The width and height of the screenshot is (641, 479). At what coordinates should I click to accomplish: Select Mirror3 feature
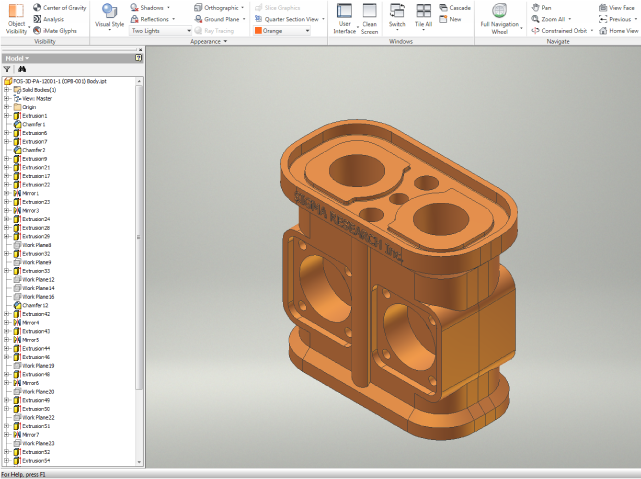click(26, 210)
